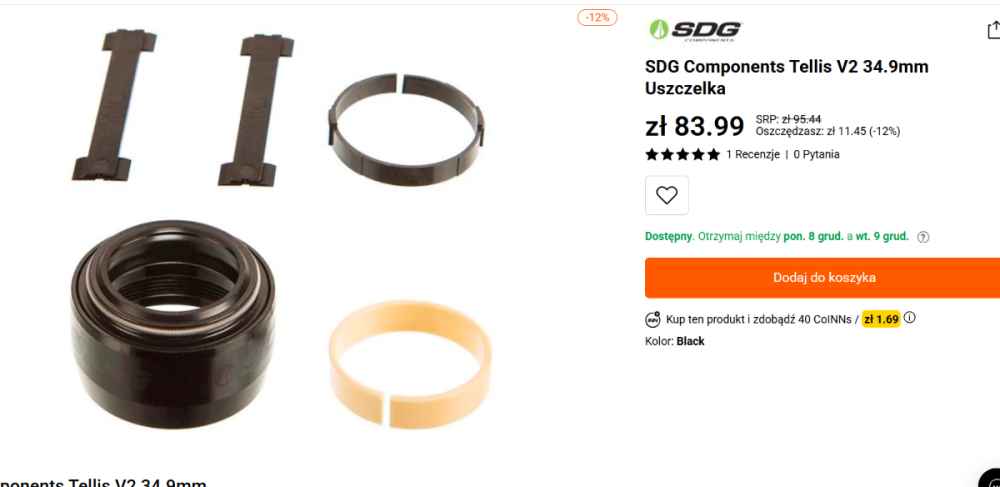The width and height of the screenshot is (1000, 487).
Task: Click the second guide key strip image
Action: tap(255, 110)
